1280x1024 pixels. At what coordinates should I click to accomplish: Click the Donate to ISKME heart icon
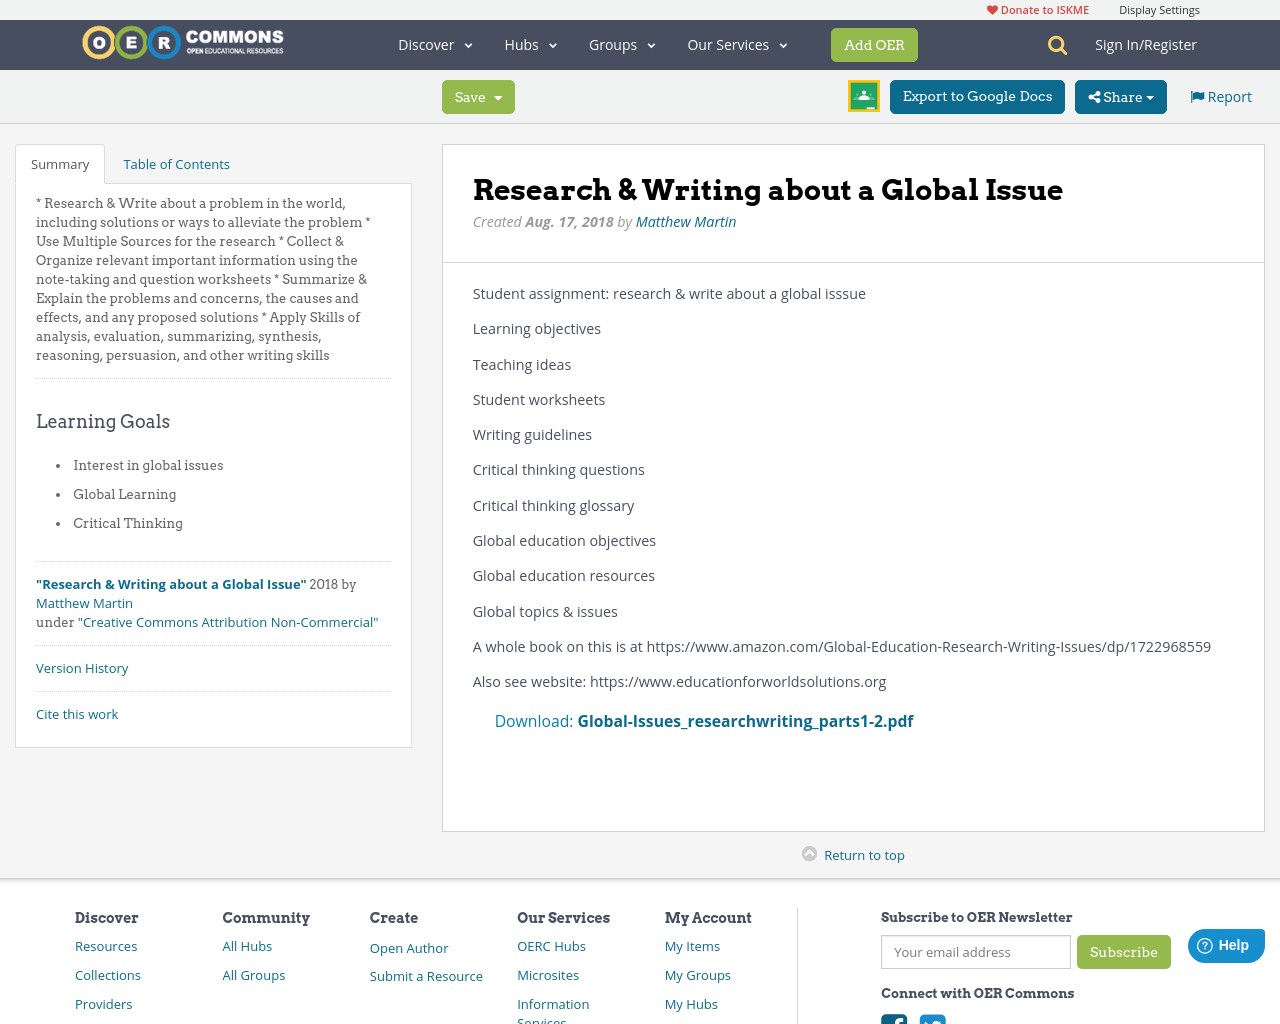click(992, 8)
